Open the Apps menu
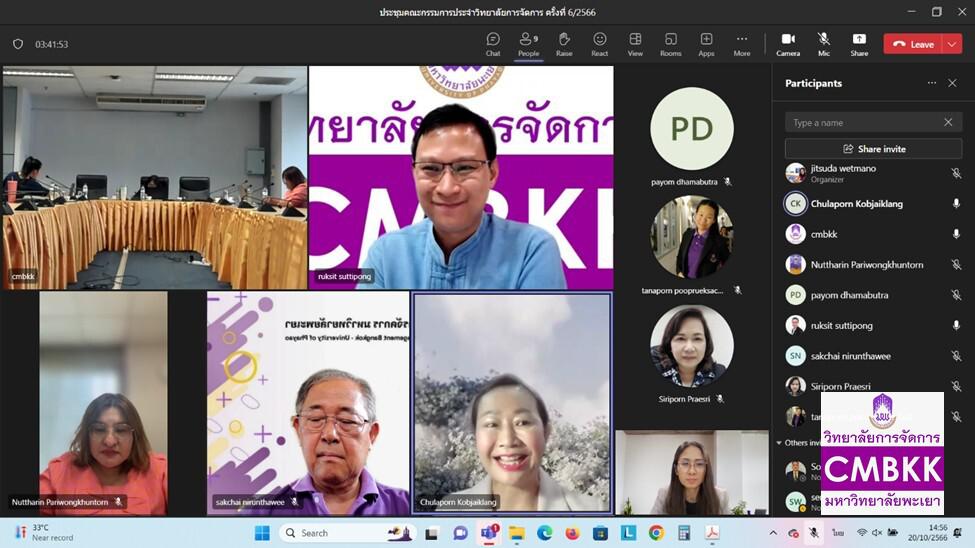The height and width of the screenshot is (548, 975). [706, 44]
